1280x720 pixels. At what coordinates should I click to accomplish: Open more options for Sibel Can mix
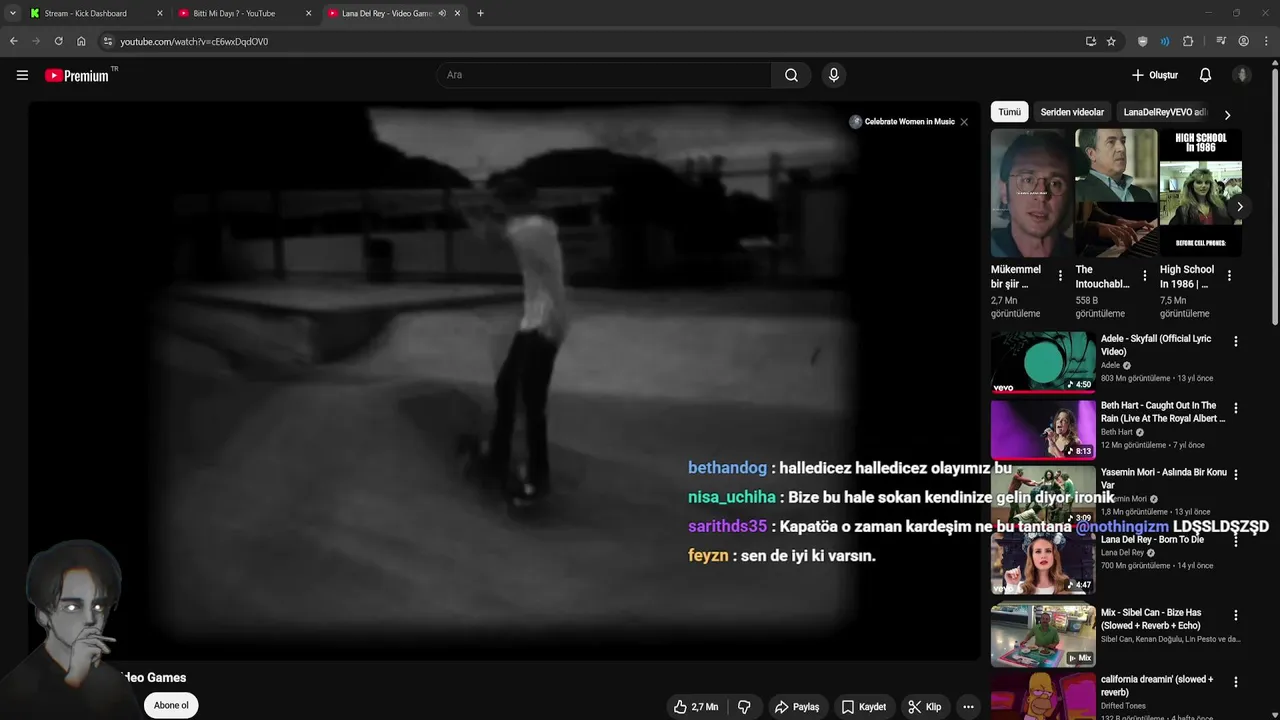(1236, 615)
